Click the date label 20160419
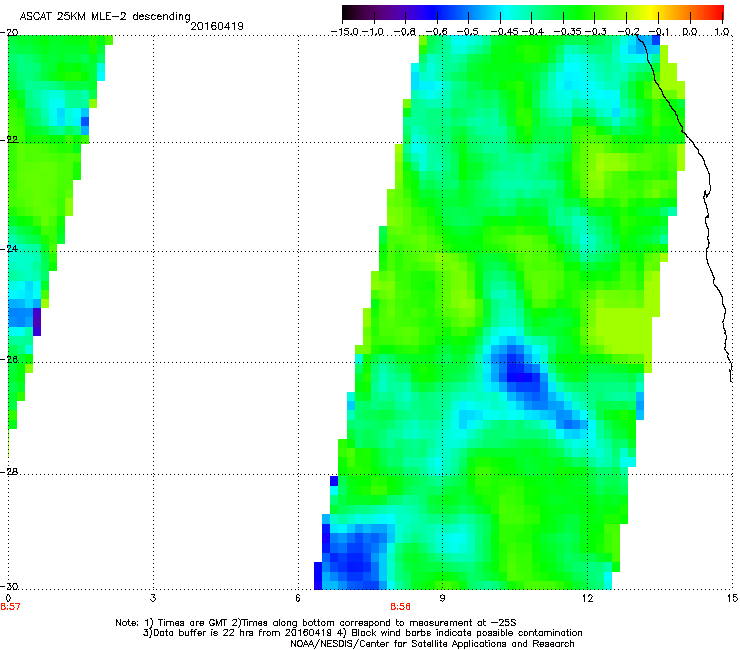The width and height of the screenshot is (740, 650). pyautogui.click(x=217, y=26)
